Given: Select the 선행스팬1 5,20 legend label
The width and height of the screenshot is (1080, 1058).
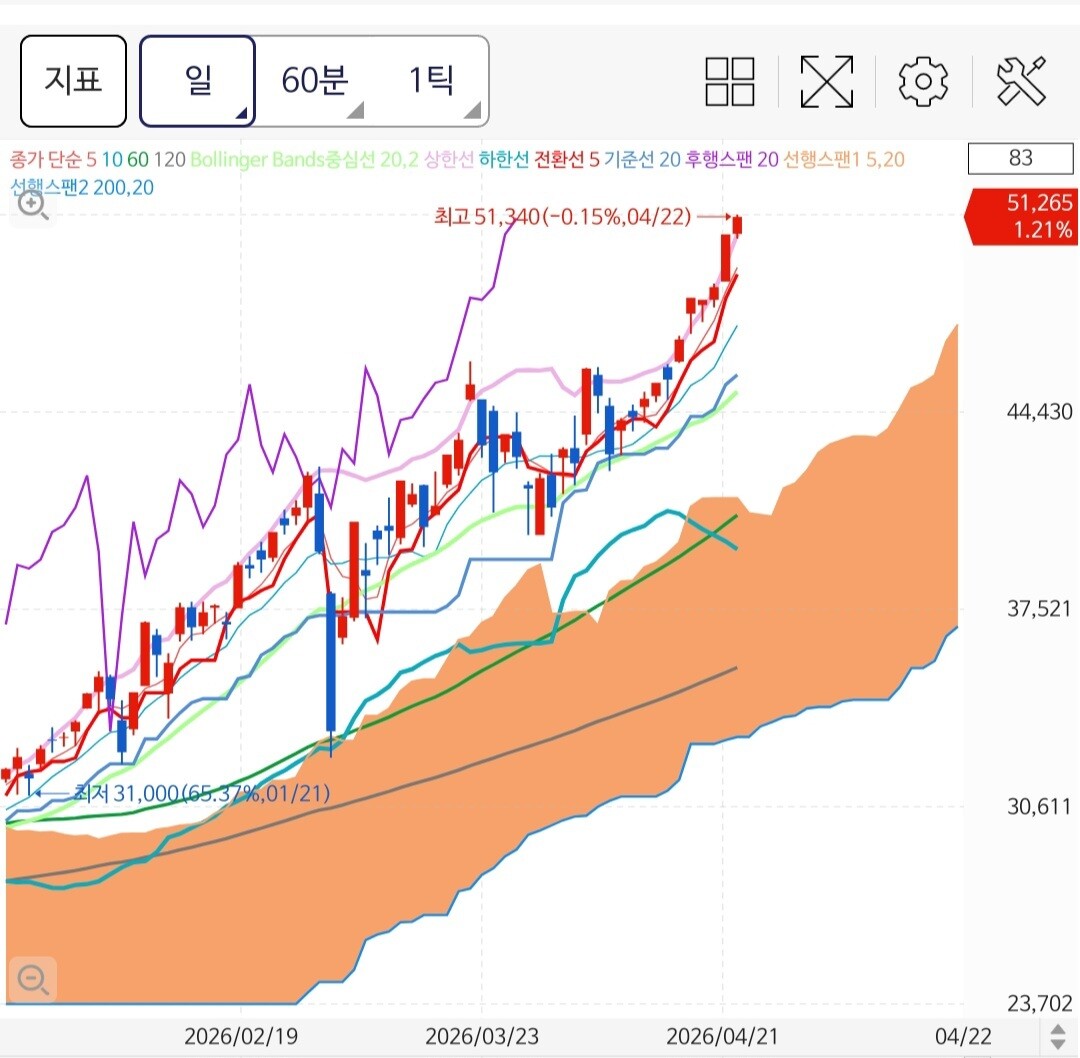Looking at the screenshot, I should (844, 160).
